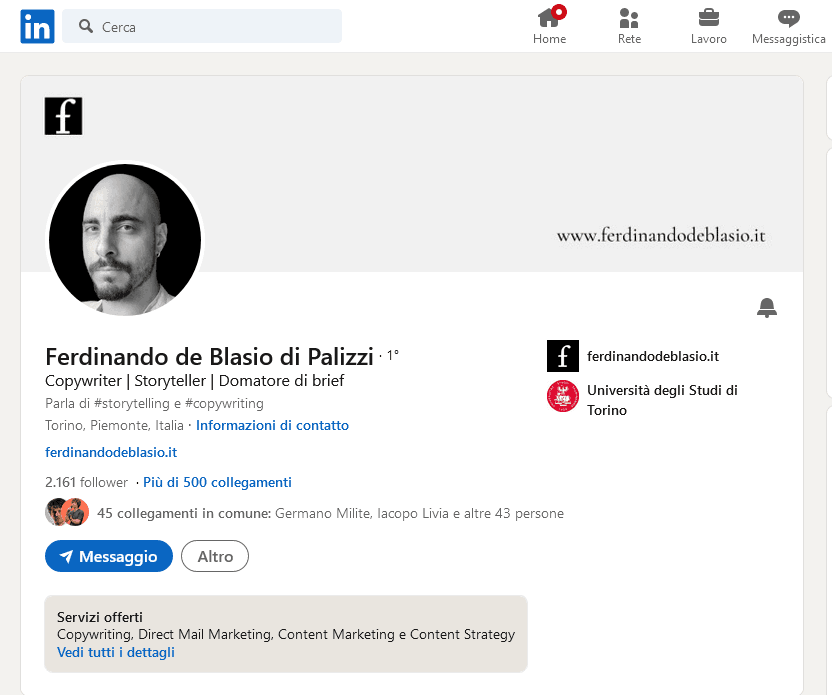Click the Messaggio button
The width and height of the screenshot is (832, 695).
[x=109, y=556]
